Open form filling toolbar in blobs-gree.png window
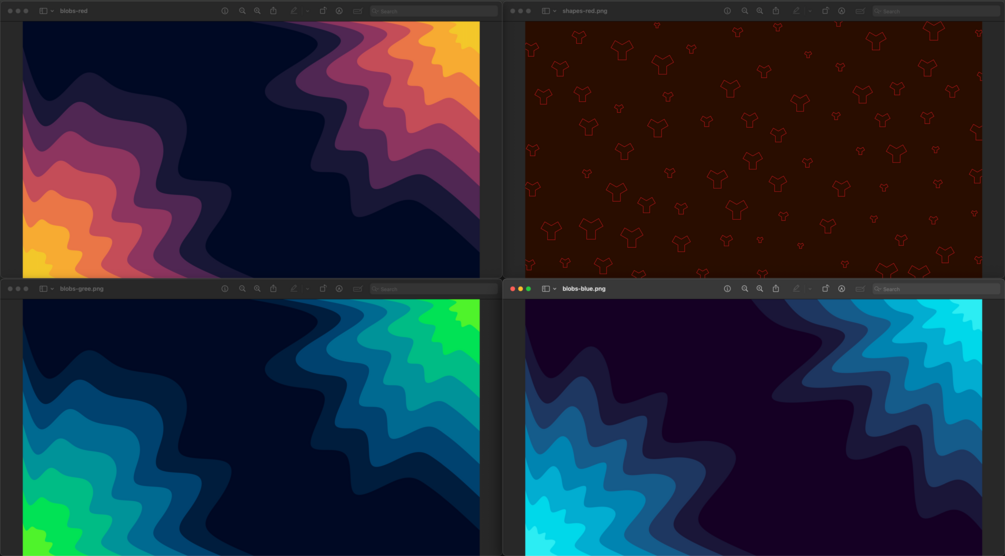 358,289
